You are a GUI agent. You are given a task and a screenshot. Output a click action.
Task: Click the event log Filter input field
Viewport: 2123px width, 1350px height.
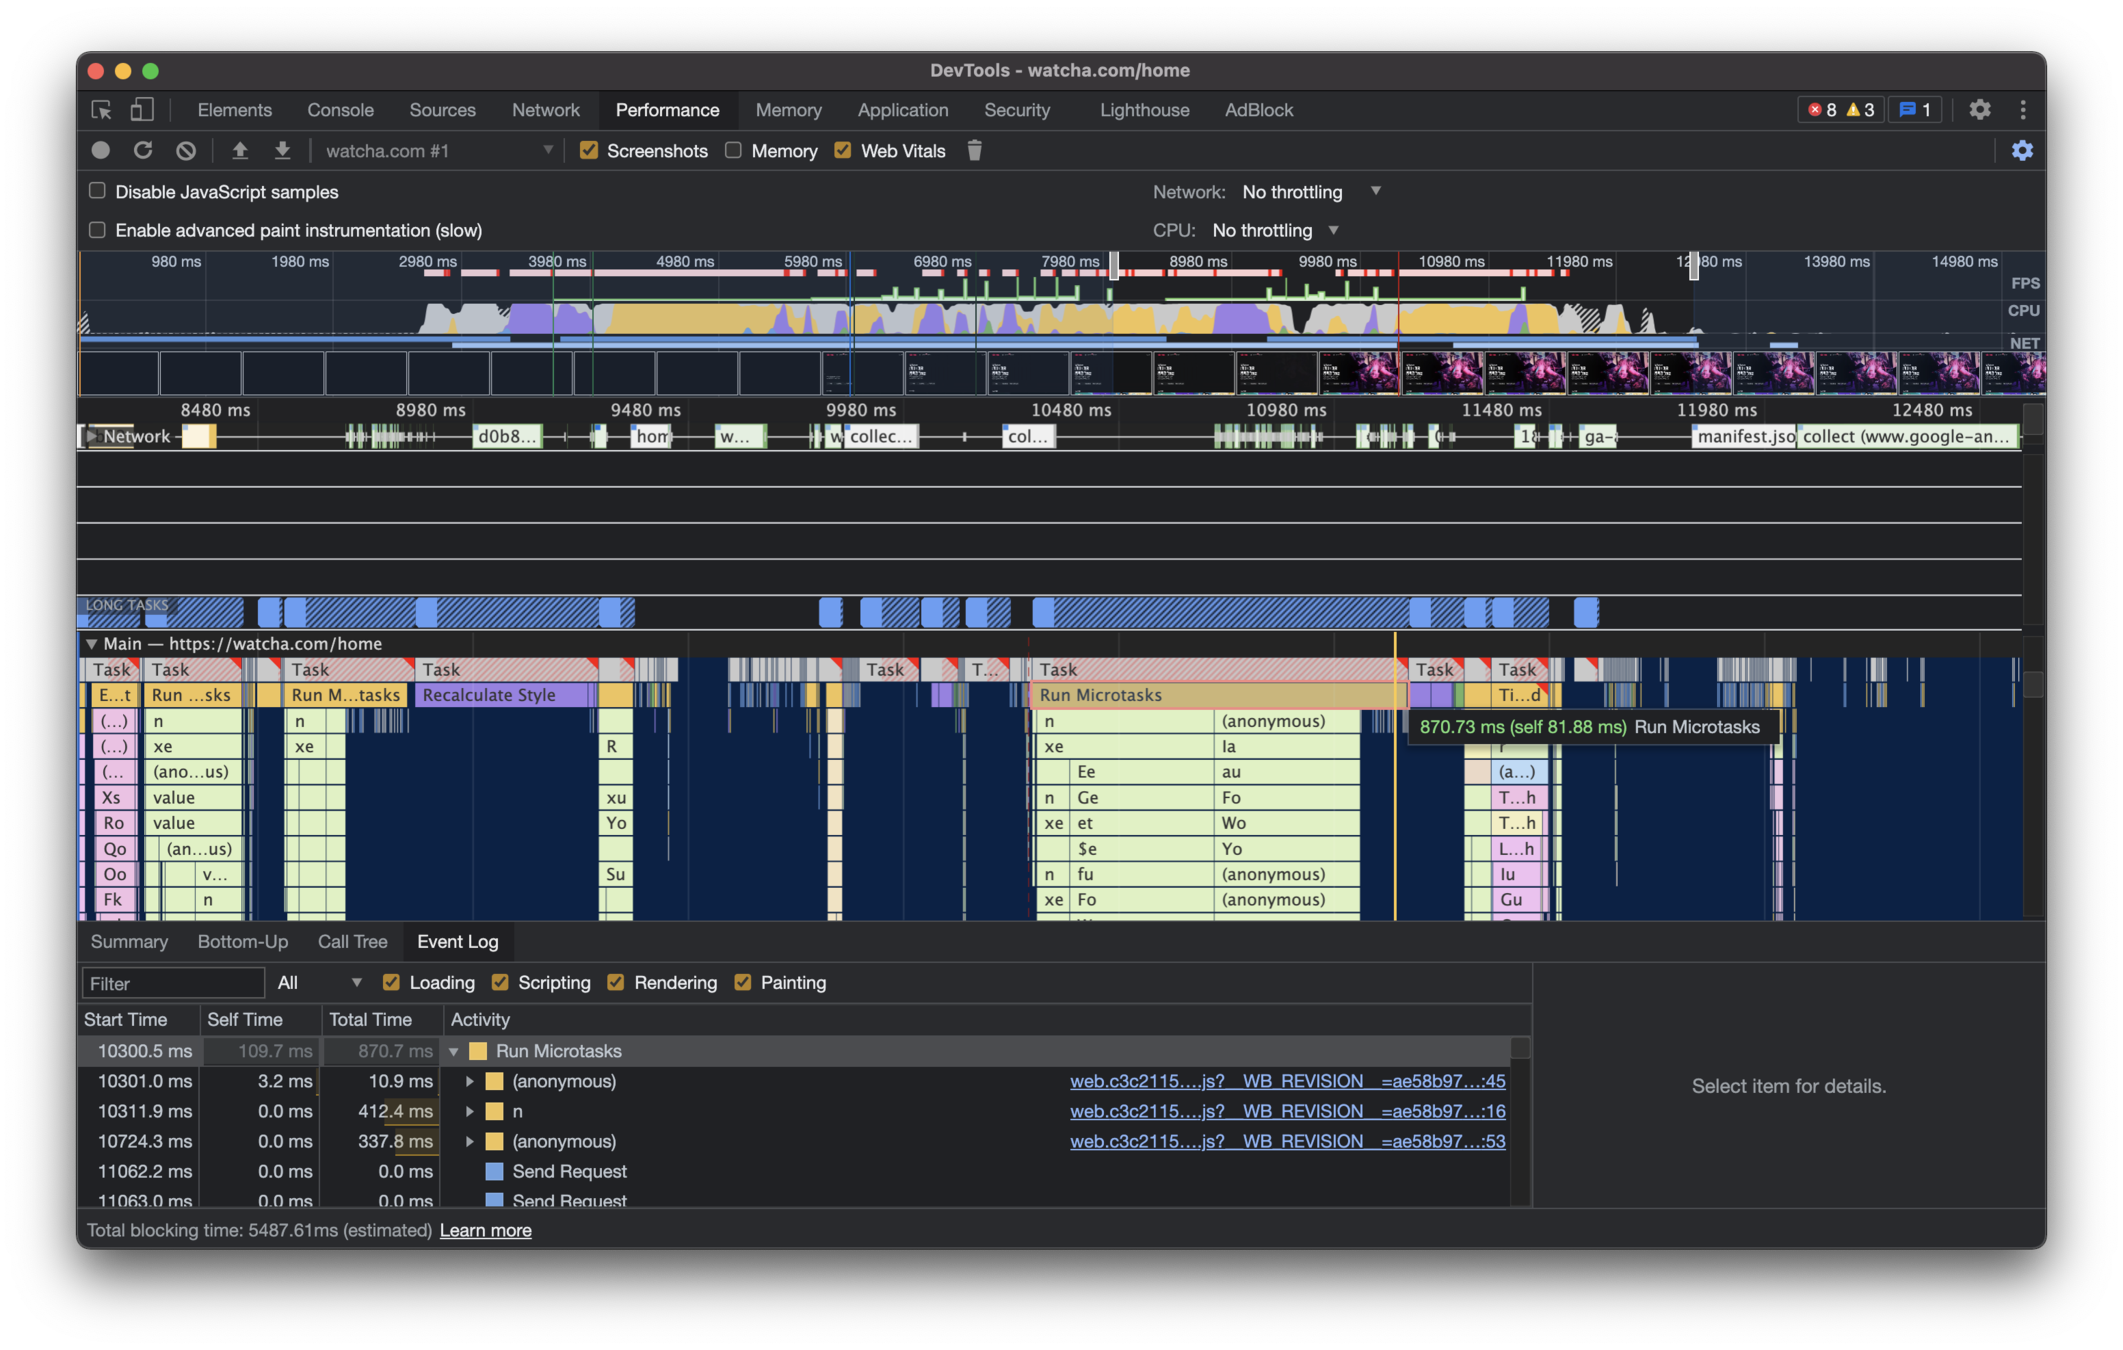(x=172, y=983)
